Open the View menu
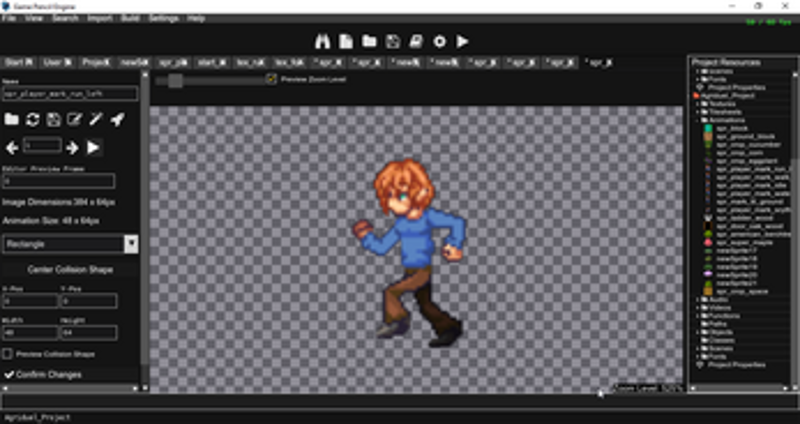The height and width of the screenshot is (424, 800). [34, 18]
